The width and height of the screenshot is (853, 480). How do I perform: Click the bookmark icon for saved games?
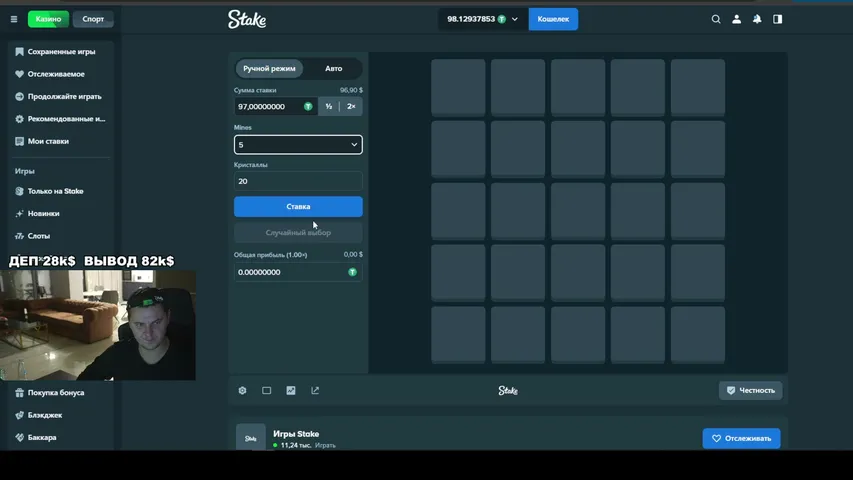pyautogui.click(x=20, y=52)
